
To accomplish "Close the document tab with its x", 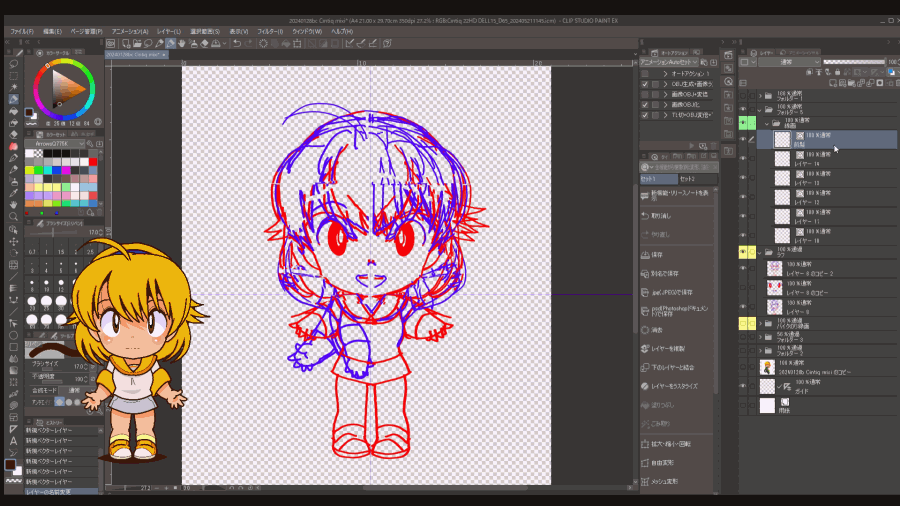I will 164,55.
